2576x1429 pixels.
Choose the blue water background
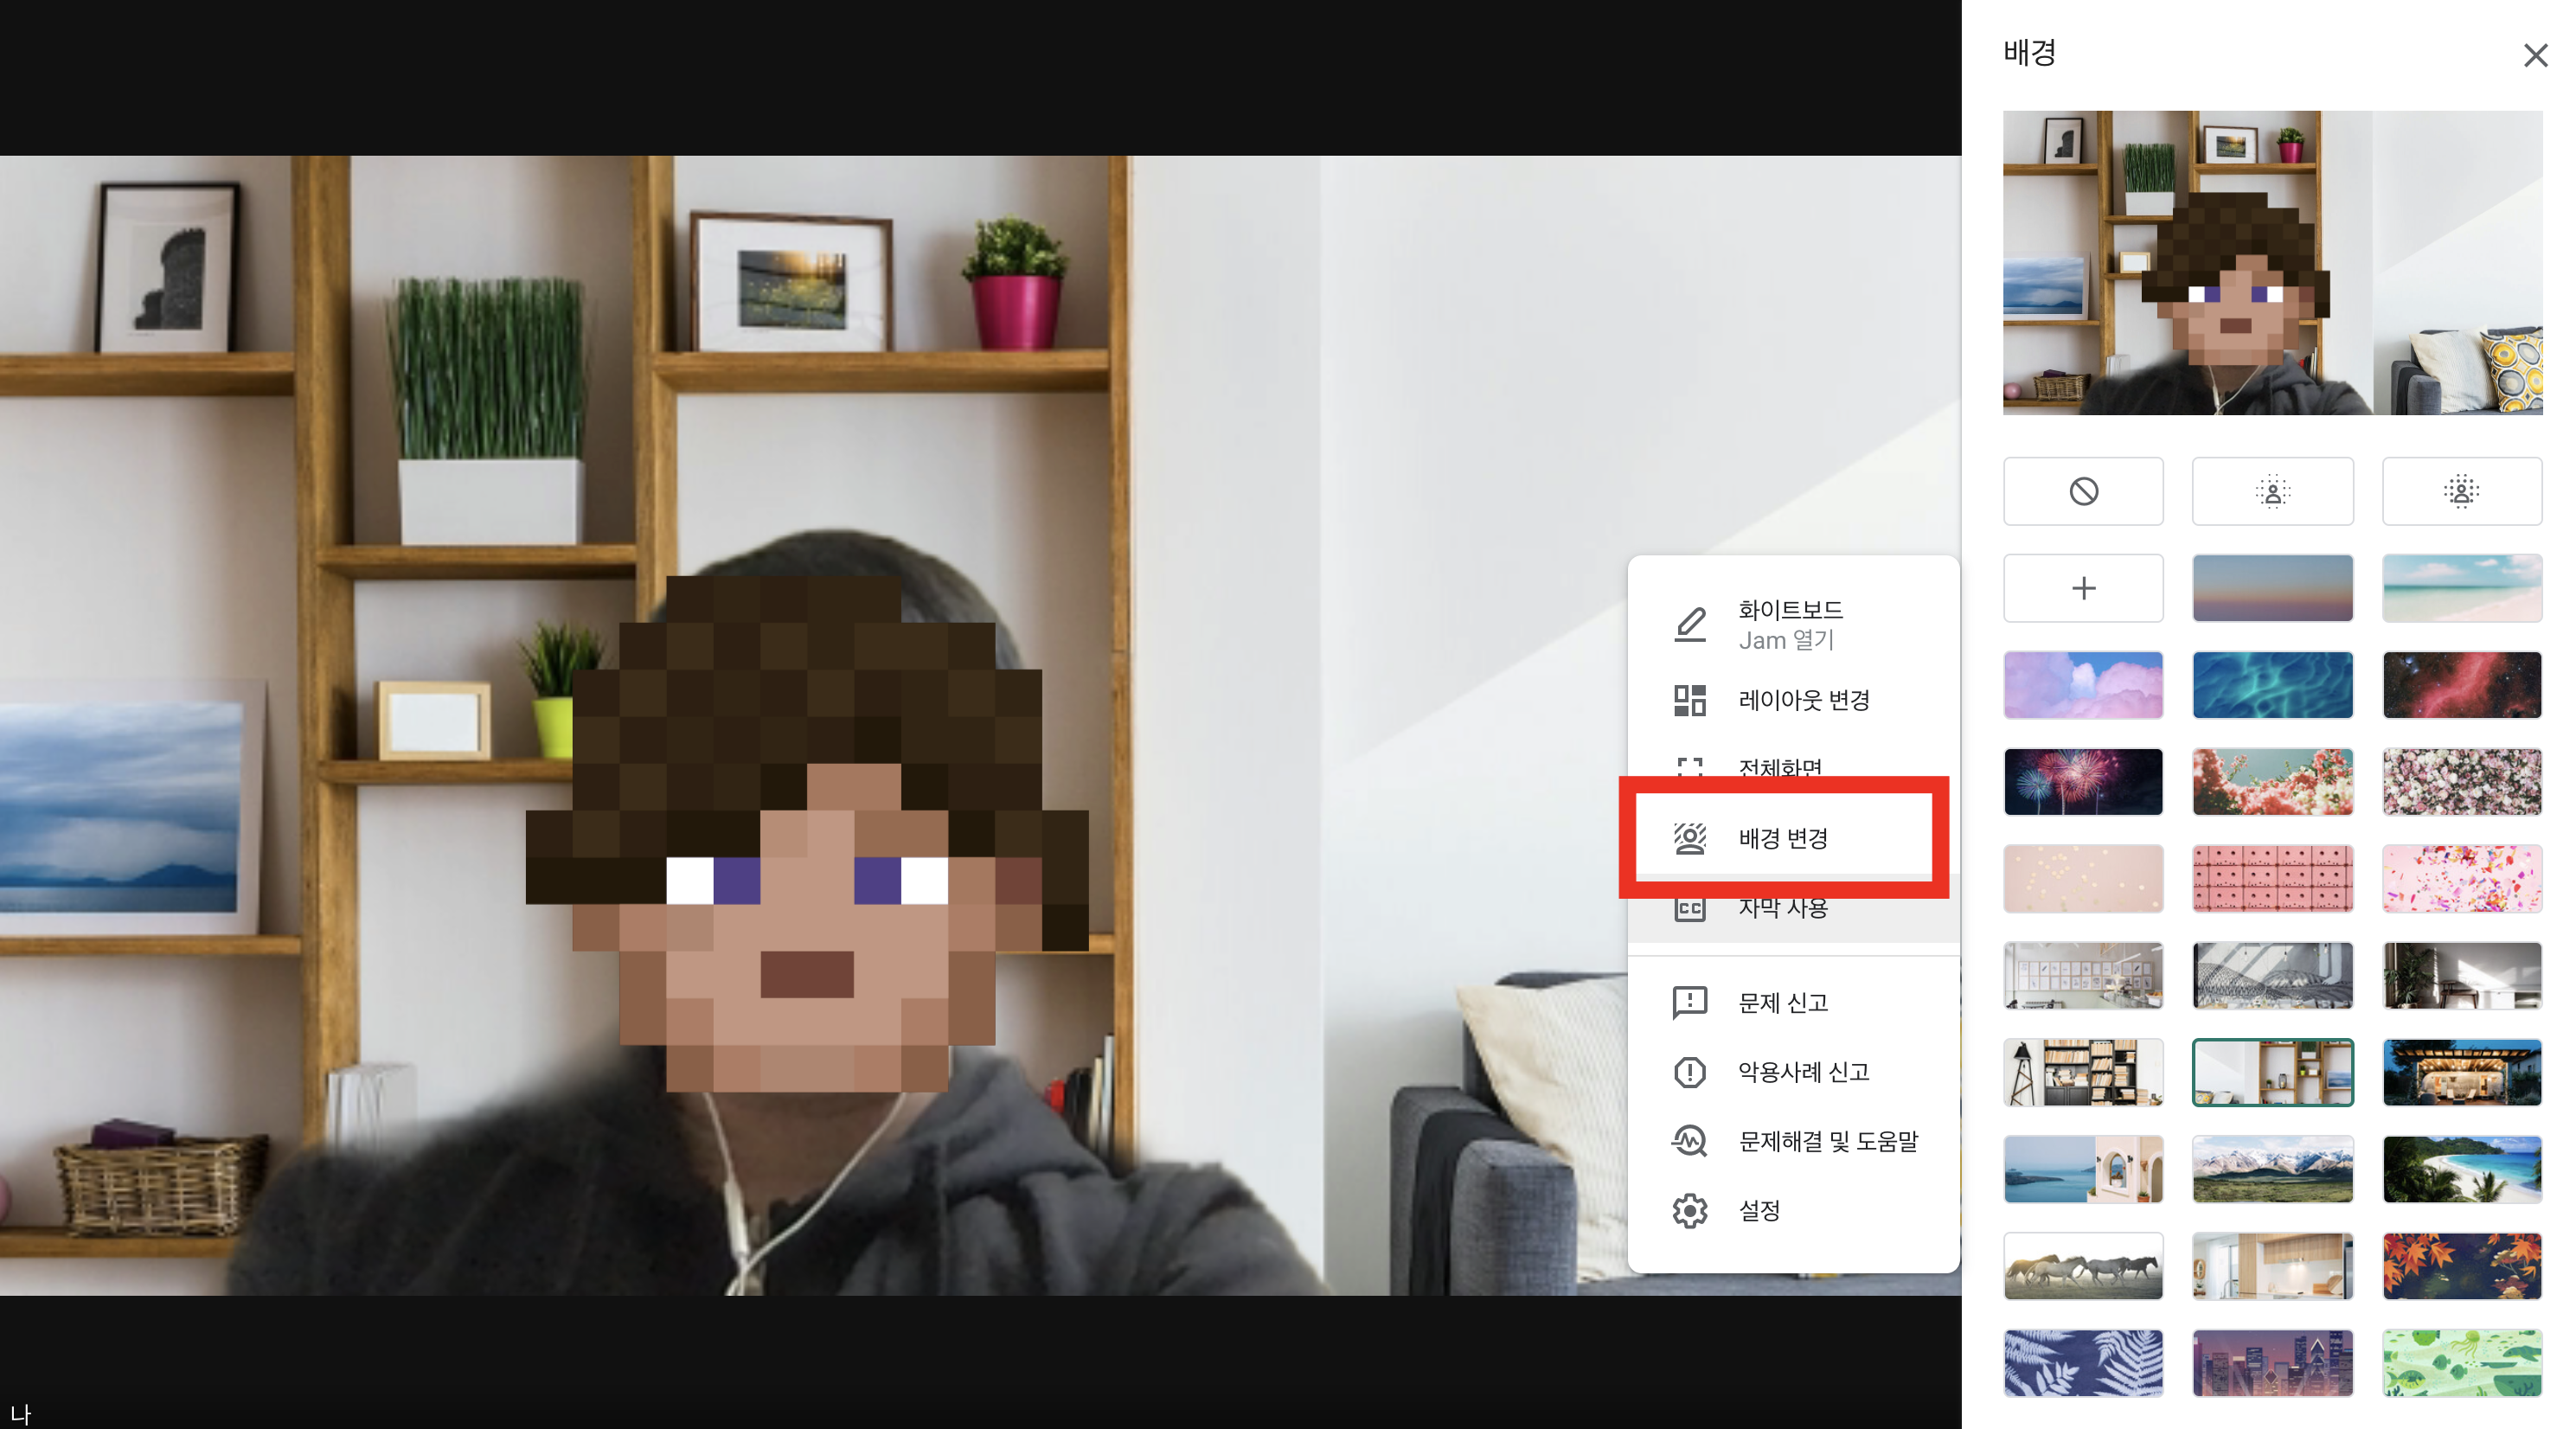pos(2272,685)
